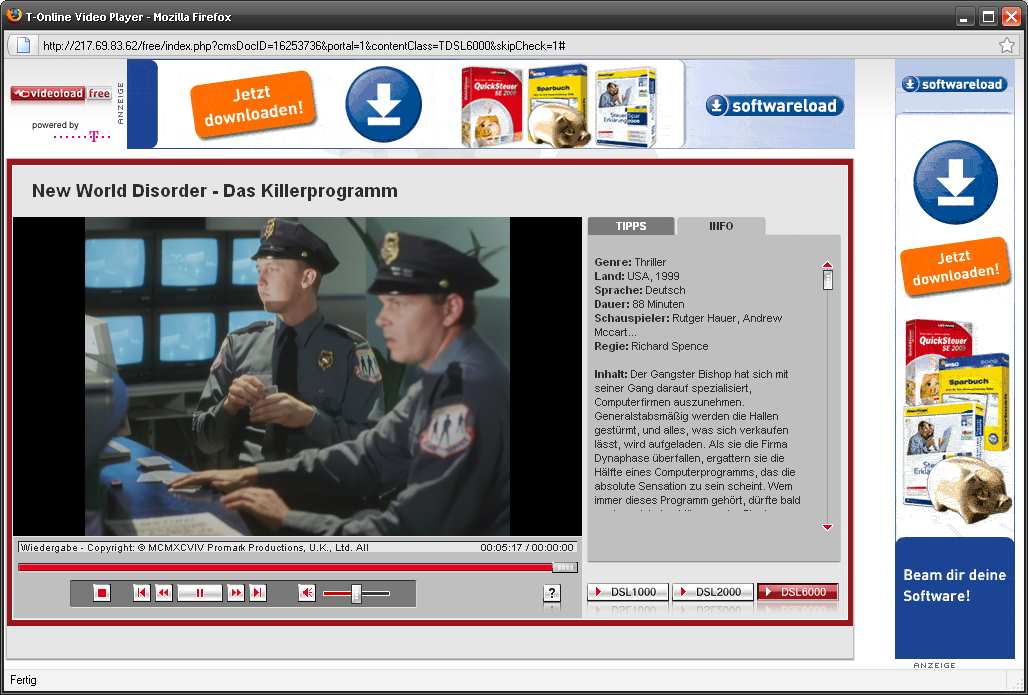Minimize the Firefox window
The image size is (1028, 695).
[x=964, y=17]
